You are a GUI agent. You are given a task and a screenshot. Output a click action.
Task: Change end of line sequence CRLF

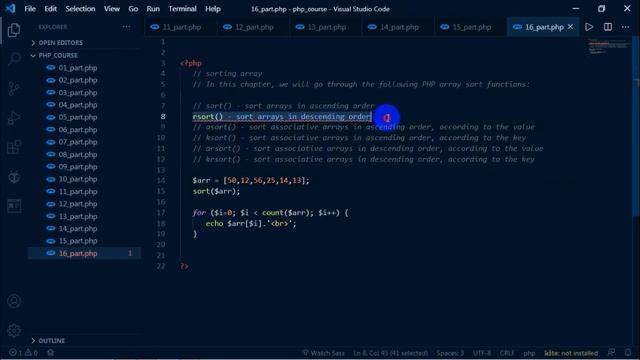click(x=507, y=353)
